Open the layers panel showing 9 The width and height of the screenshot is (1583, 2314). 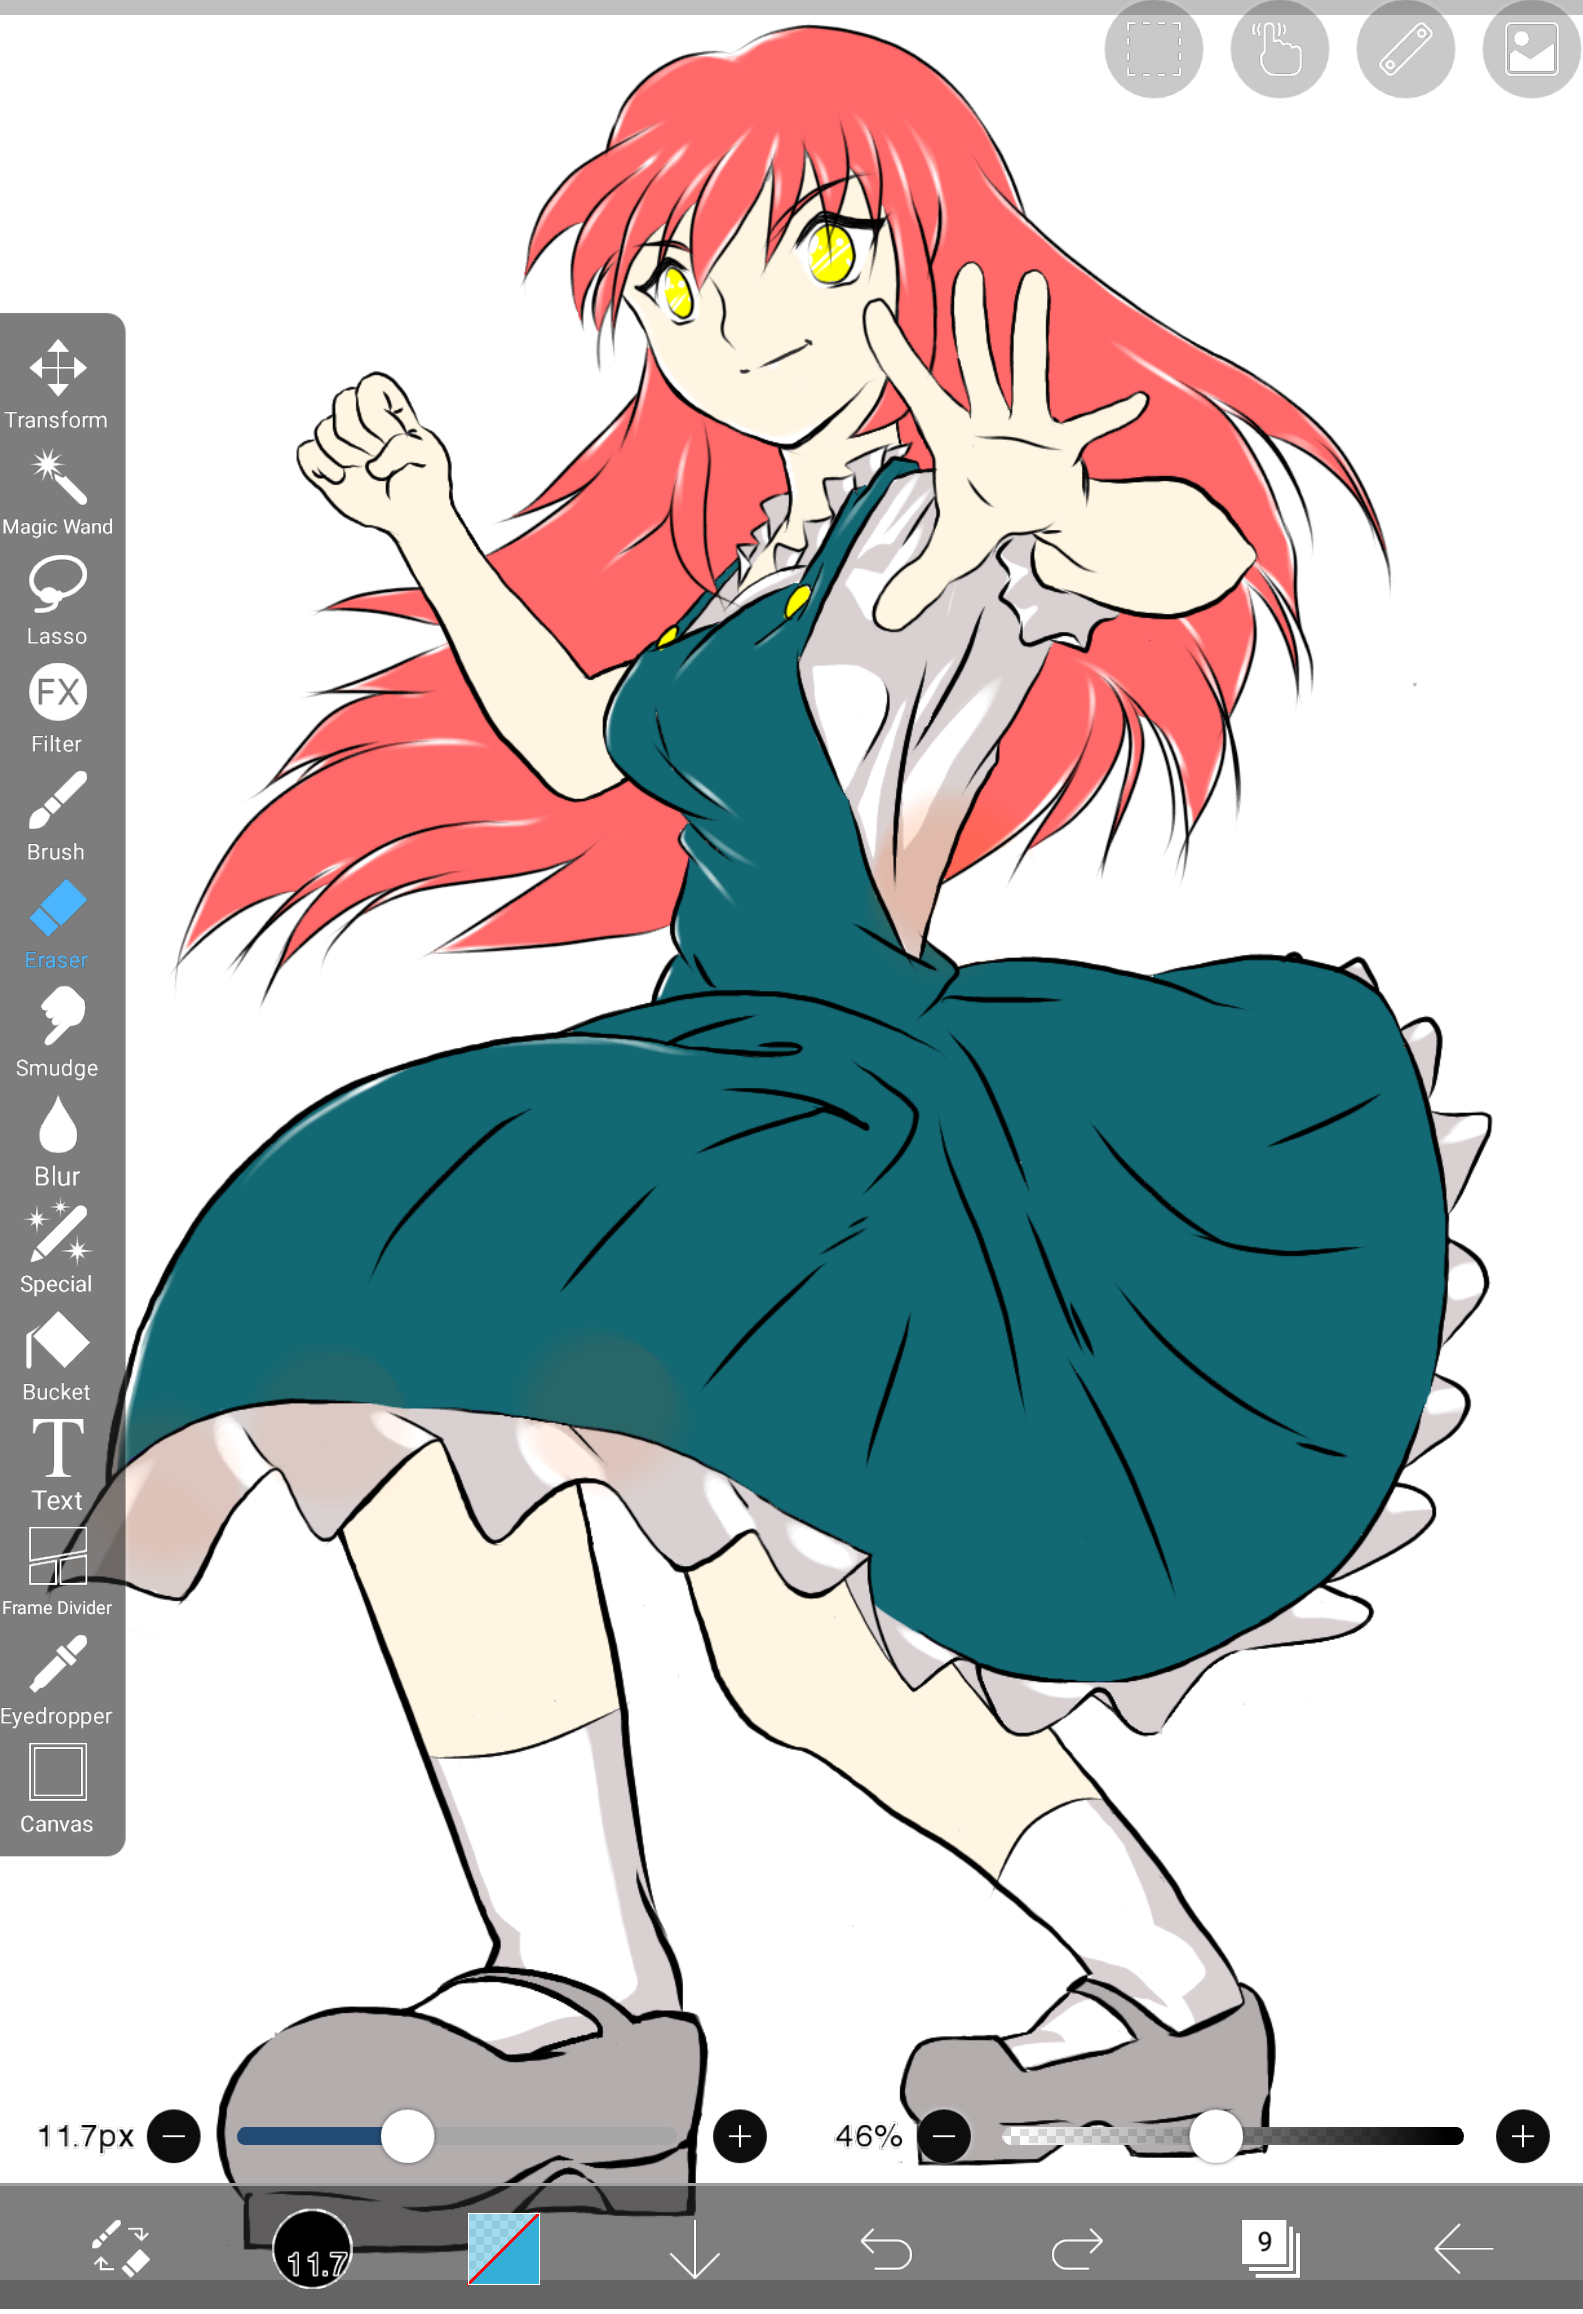point(1269,2250)
